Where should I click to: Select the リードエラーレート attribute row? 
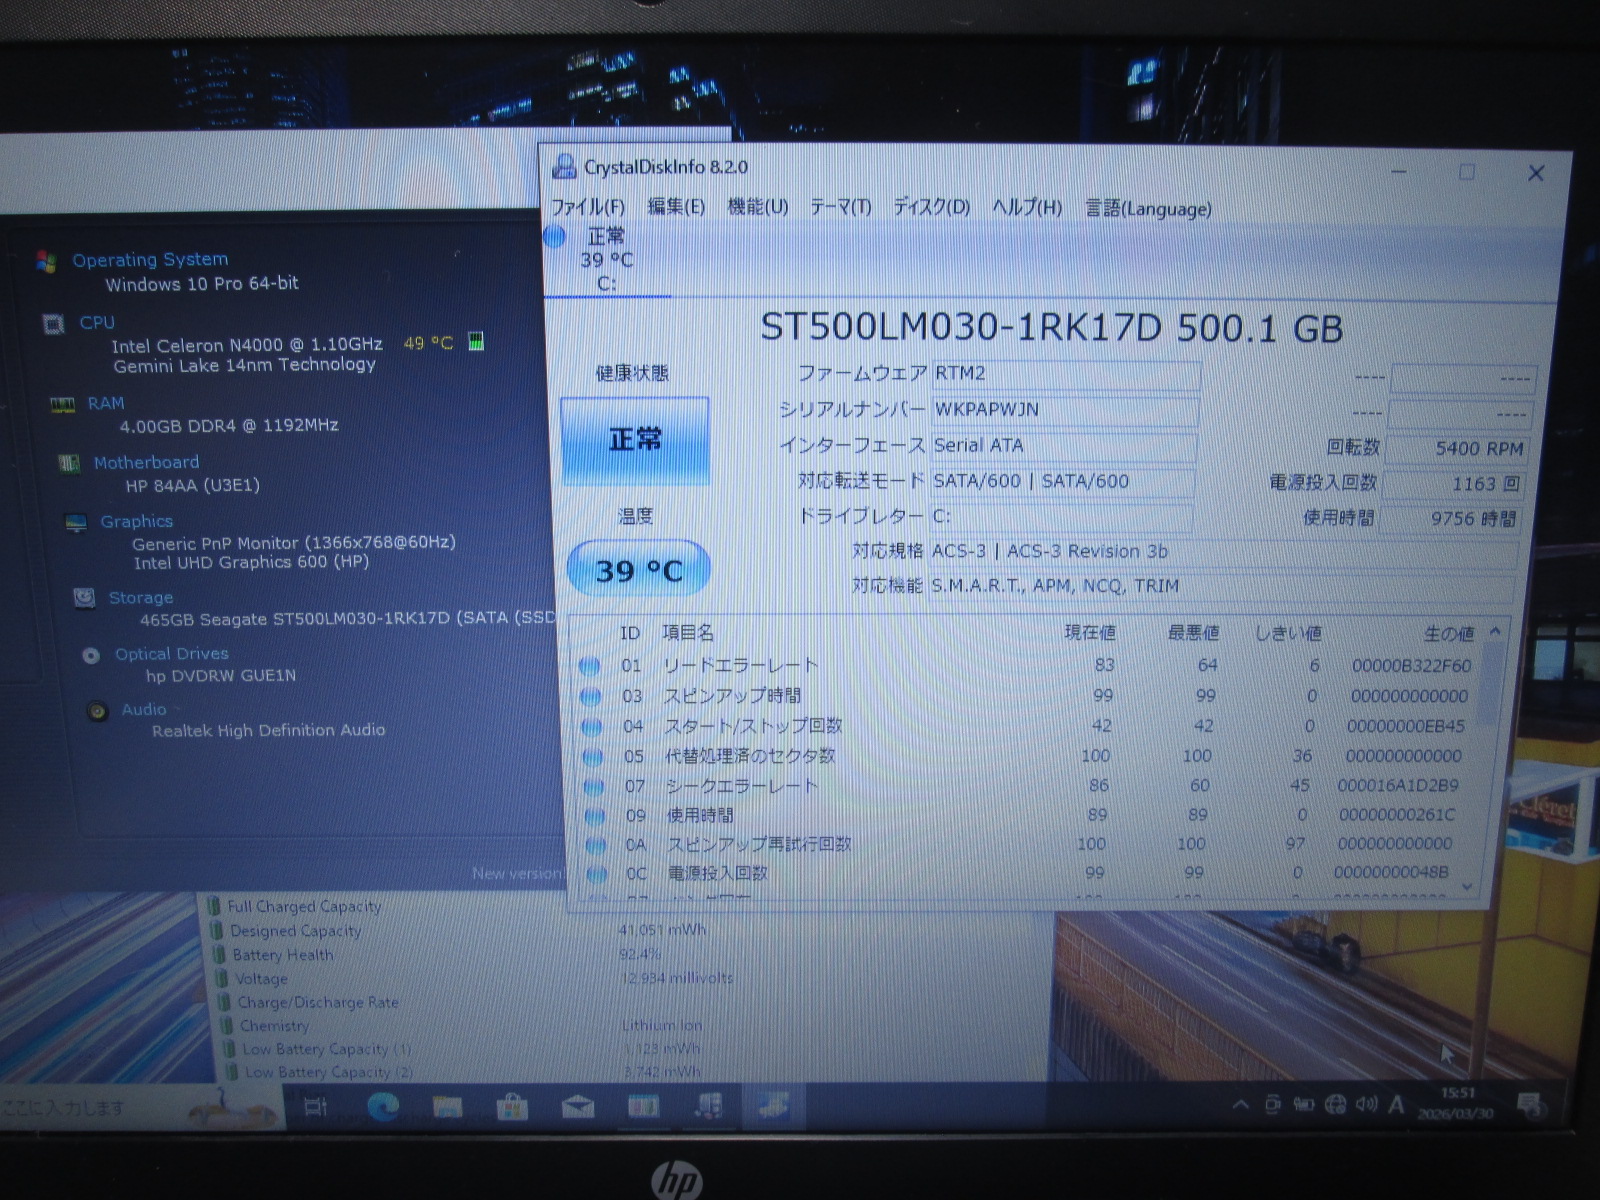tap(740, 665)
